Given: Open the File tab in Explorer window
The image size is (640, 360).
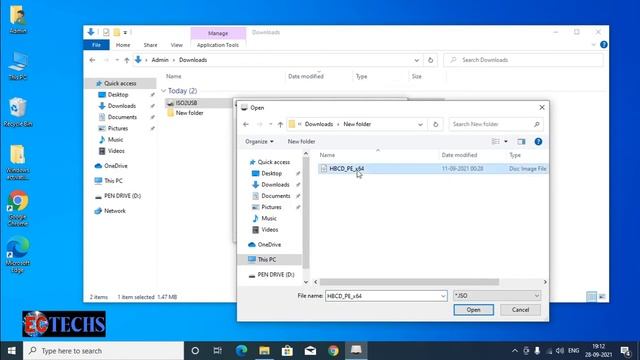Looking at the screenshot, I should 96,45.
